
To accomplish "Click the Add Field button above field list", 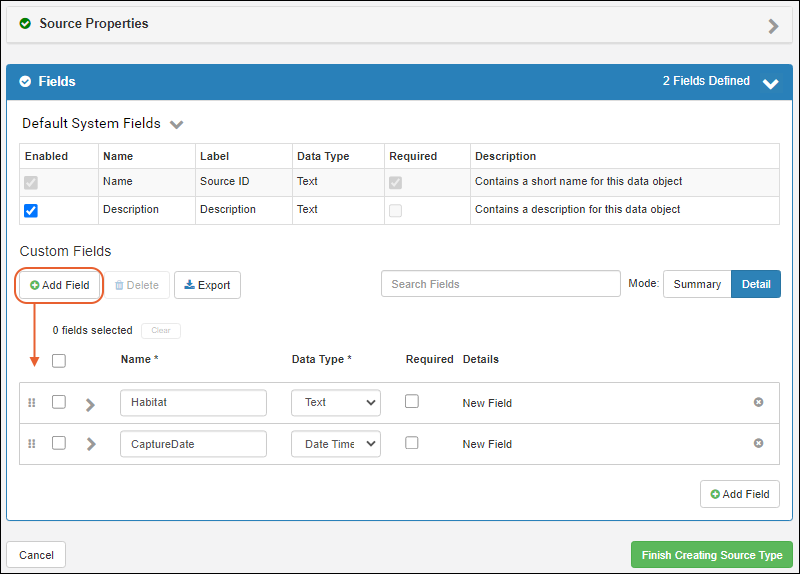I will 60,285.
